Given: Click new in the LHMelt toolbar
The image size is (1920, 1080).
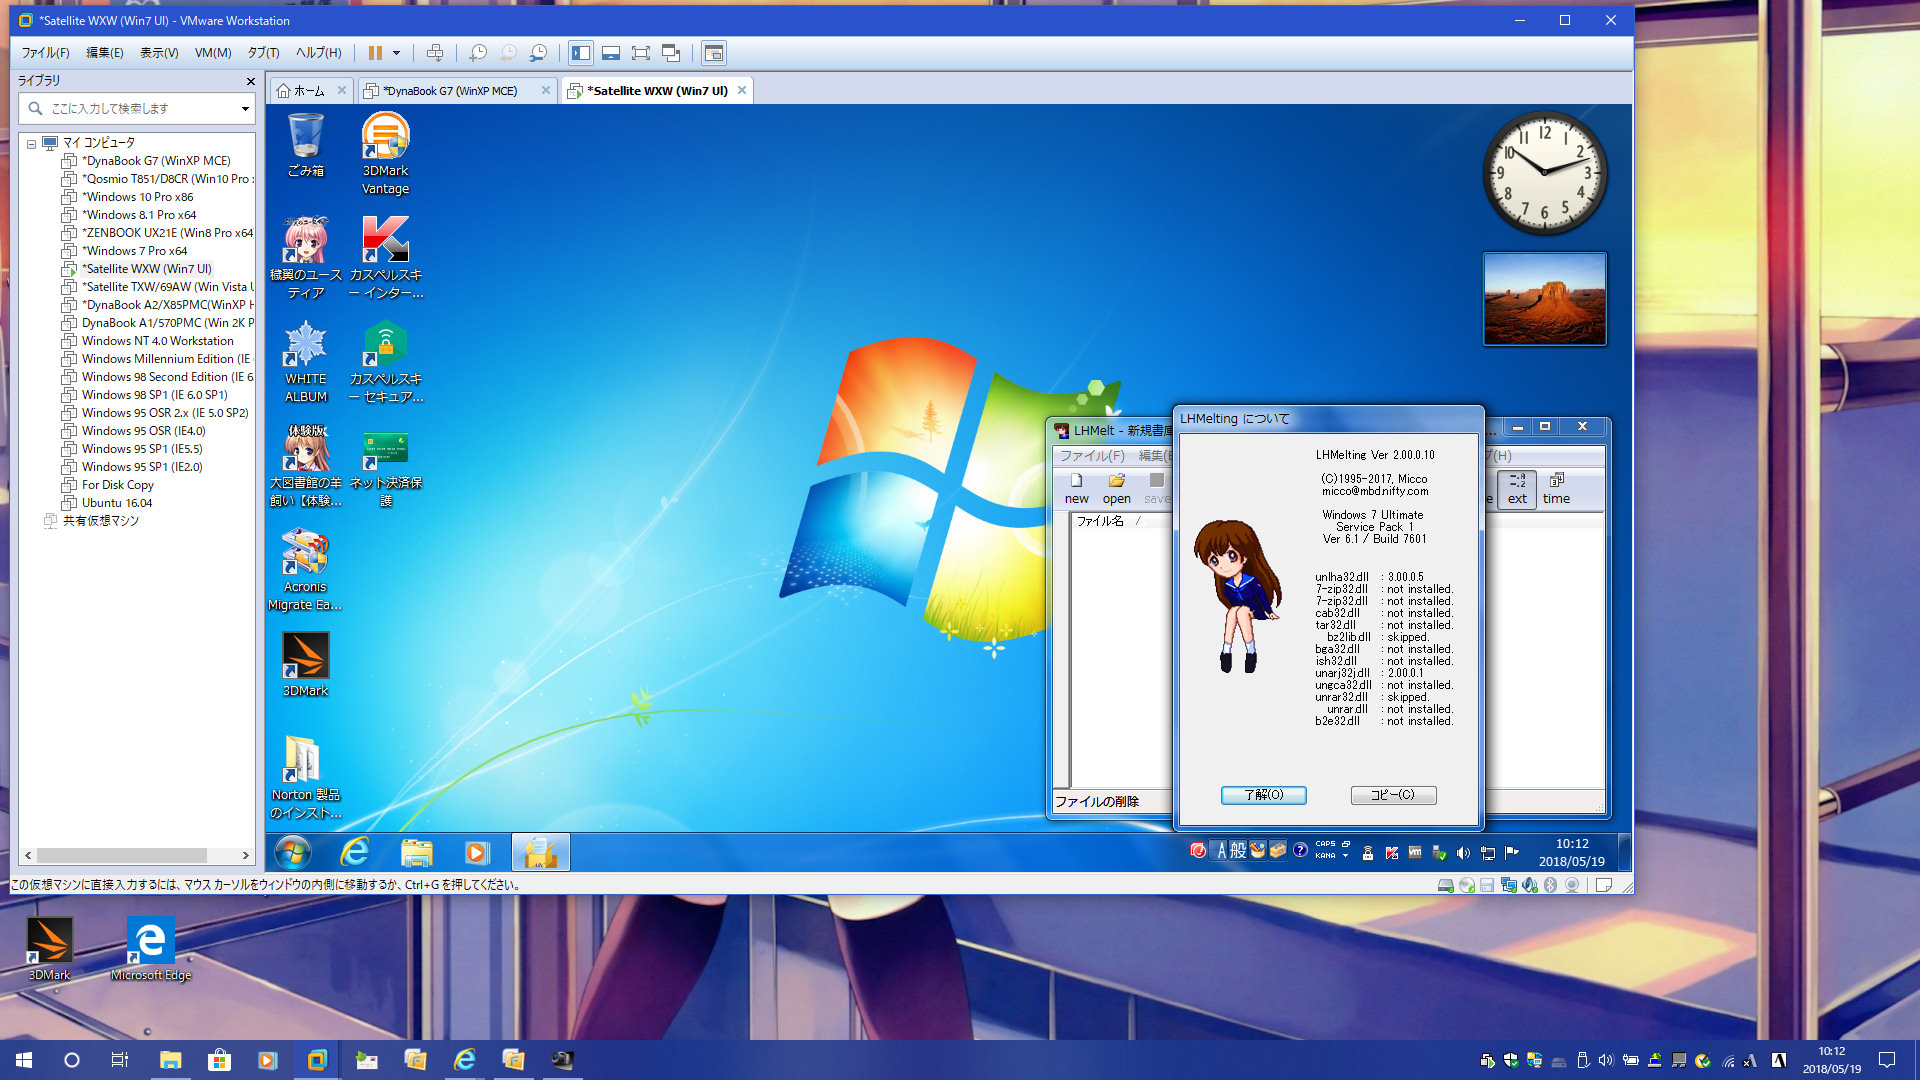Looking at the screenshot, I should click(1077, 489).
